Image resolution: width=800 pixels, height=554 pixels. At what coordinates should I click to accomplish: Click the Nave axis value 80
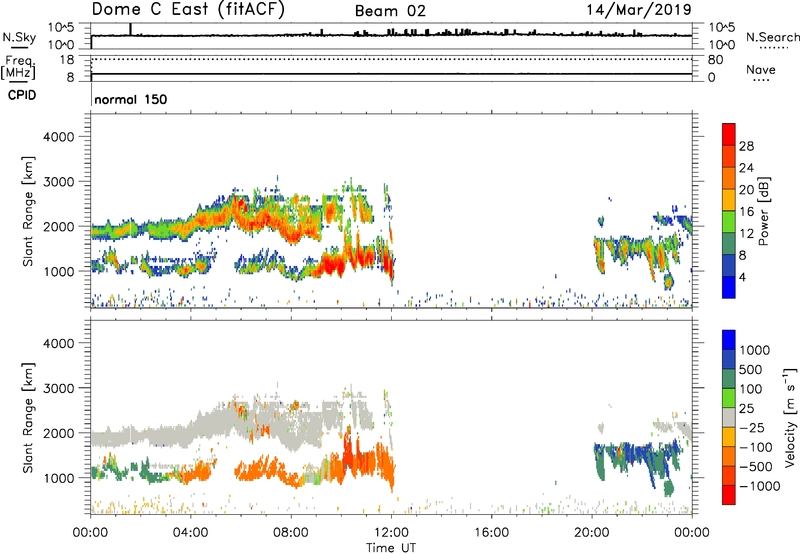(x=715, y=60)
